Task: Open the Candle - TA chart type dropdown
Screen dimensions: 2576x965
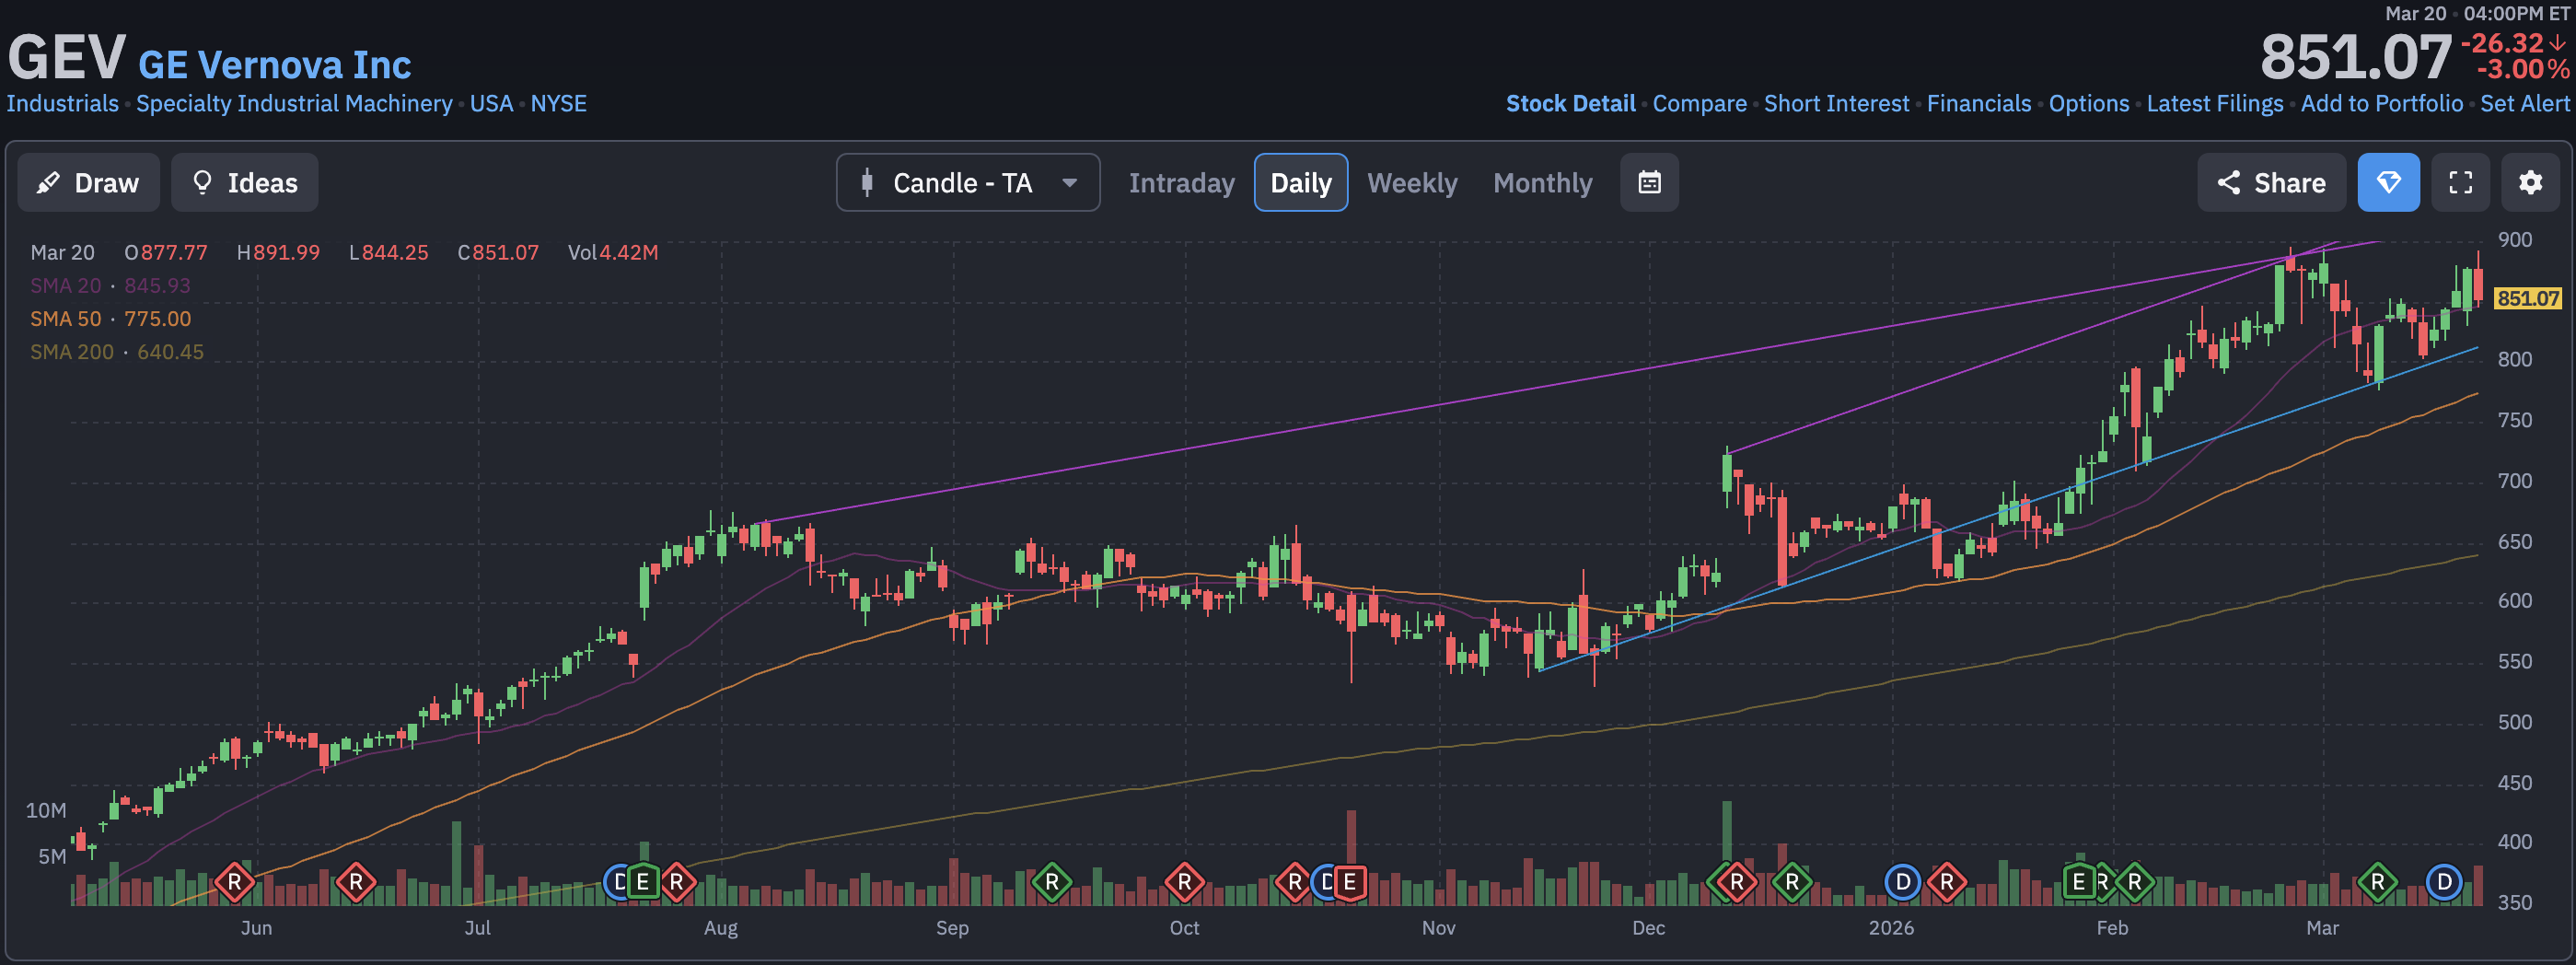Action: pos(968,183)
